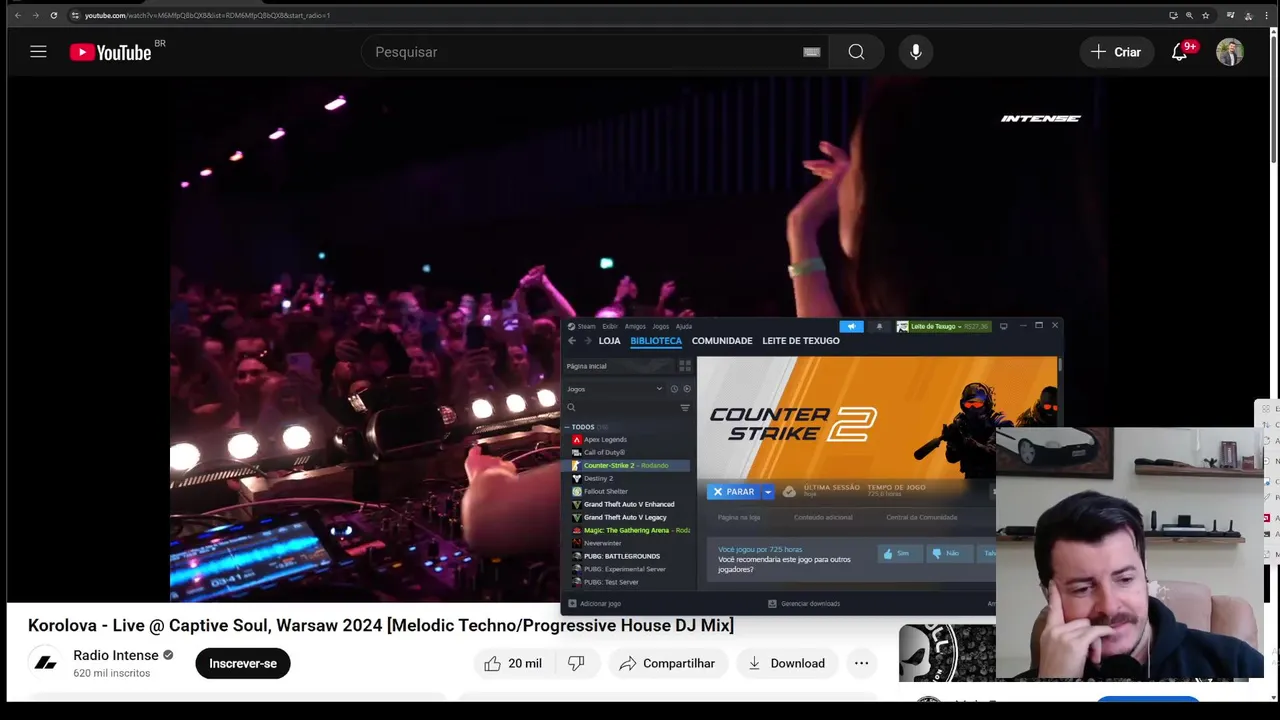Start voice search with the microphone icon
Image resolution: width=1280 pixels, height=720 pixels.
coord(916,52)
